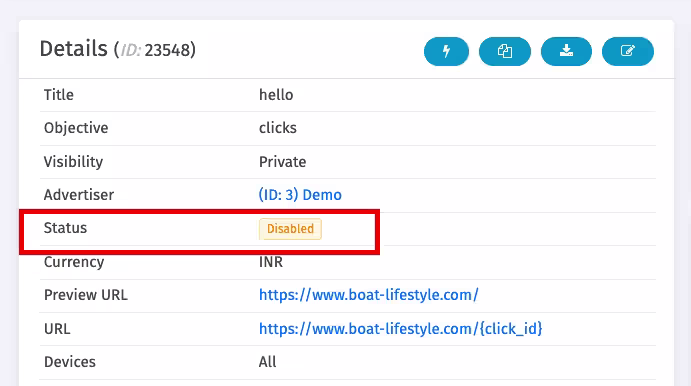Click the 'Title' row label
The height and width of the screenshot is (386, 691).
(59, 95)
